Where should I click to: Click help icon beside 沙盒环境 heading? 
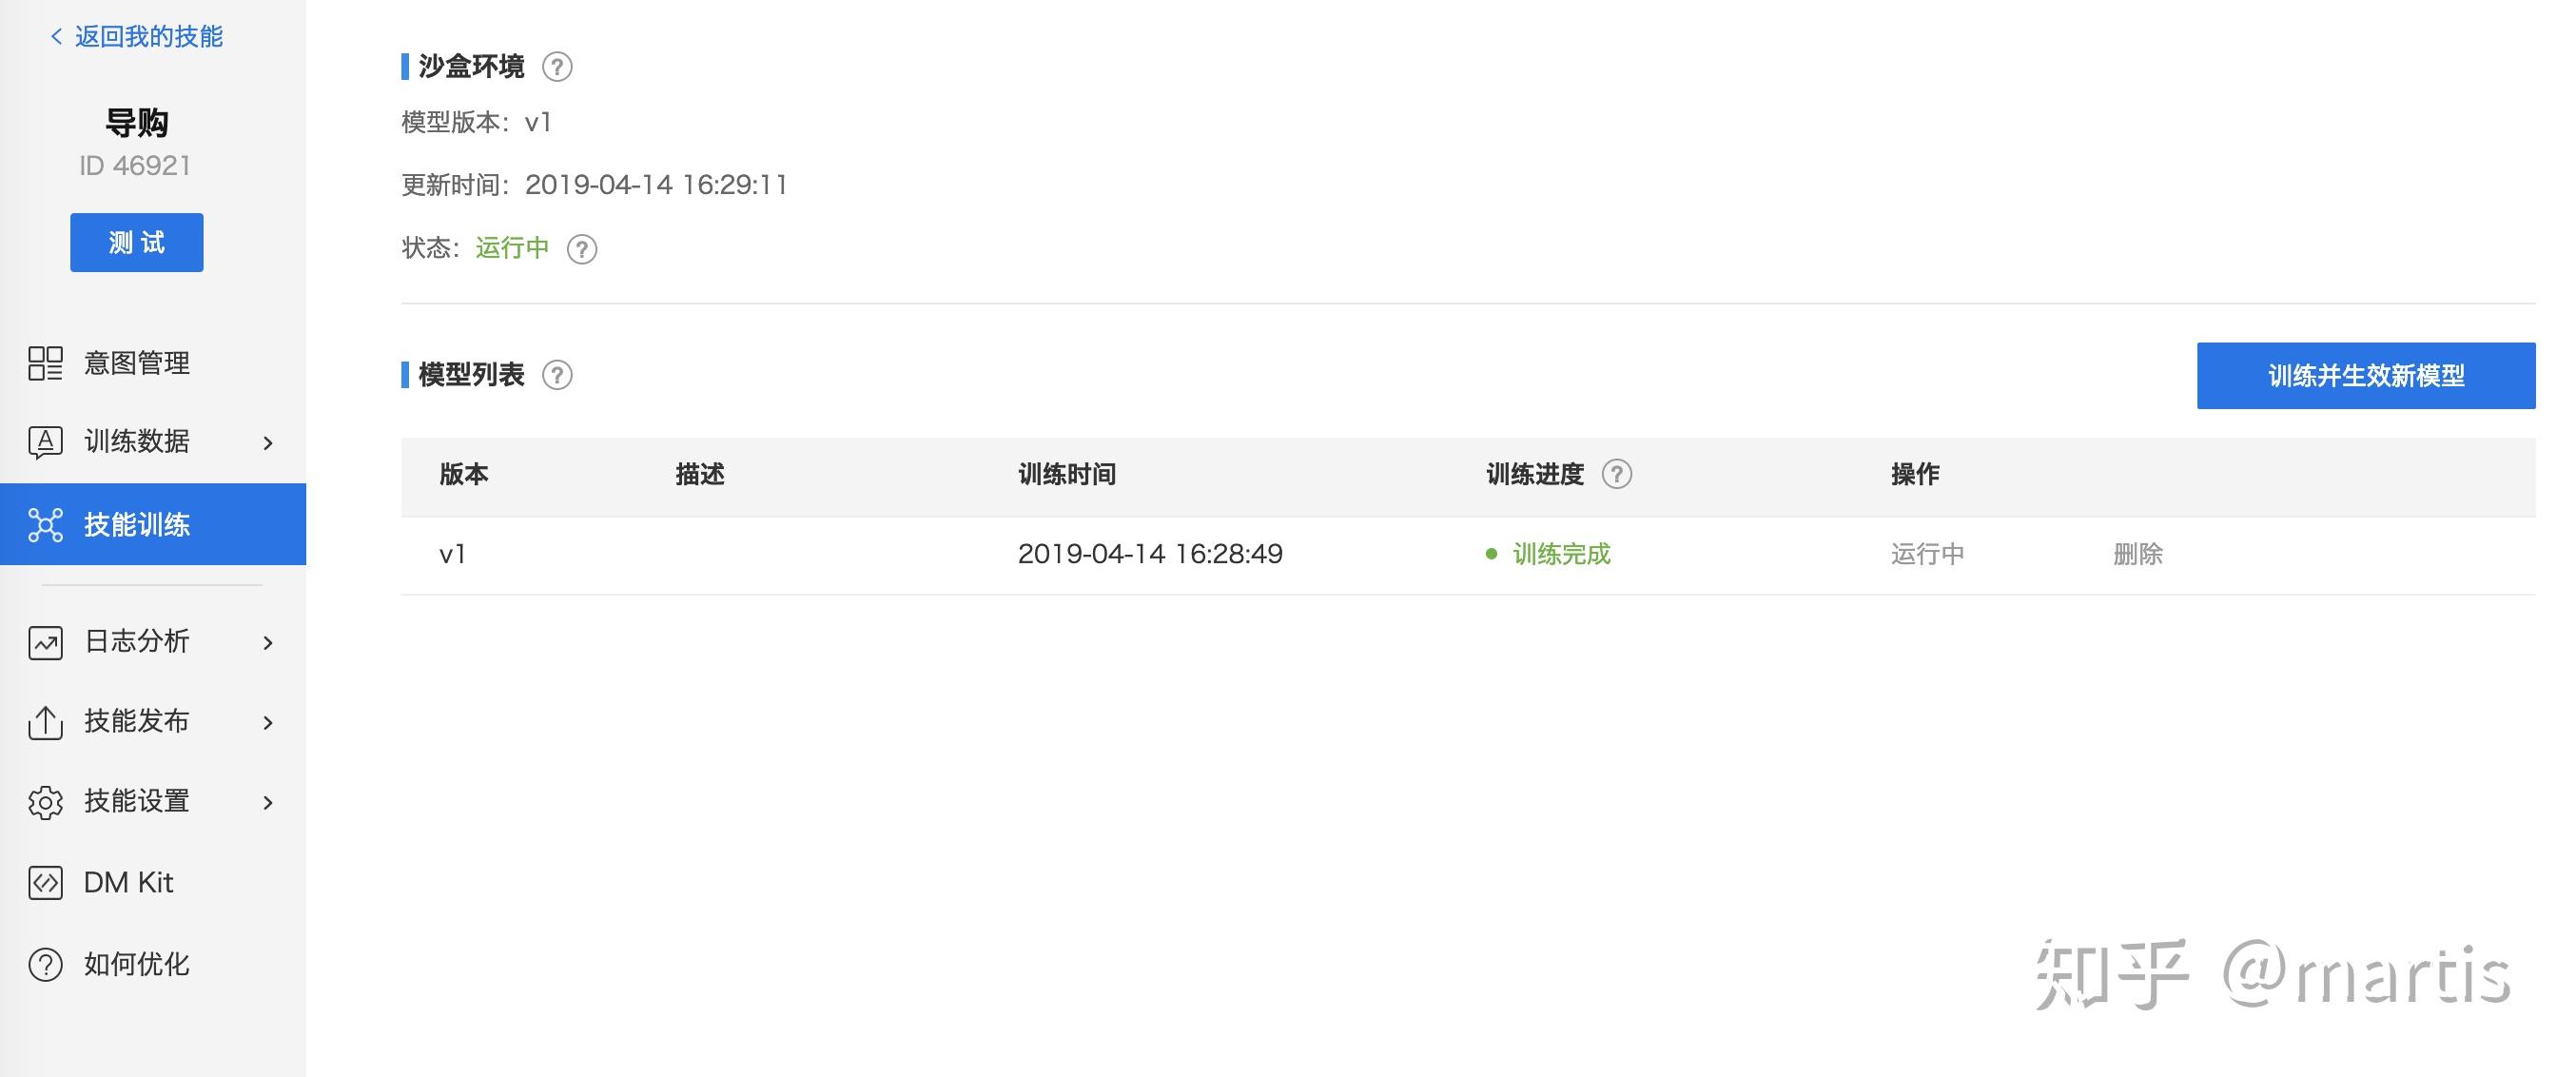click(x=557, y=67)
